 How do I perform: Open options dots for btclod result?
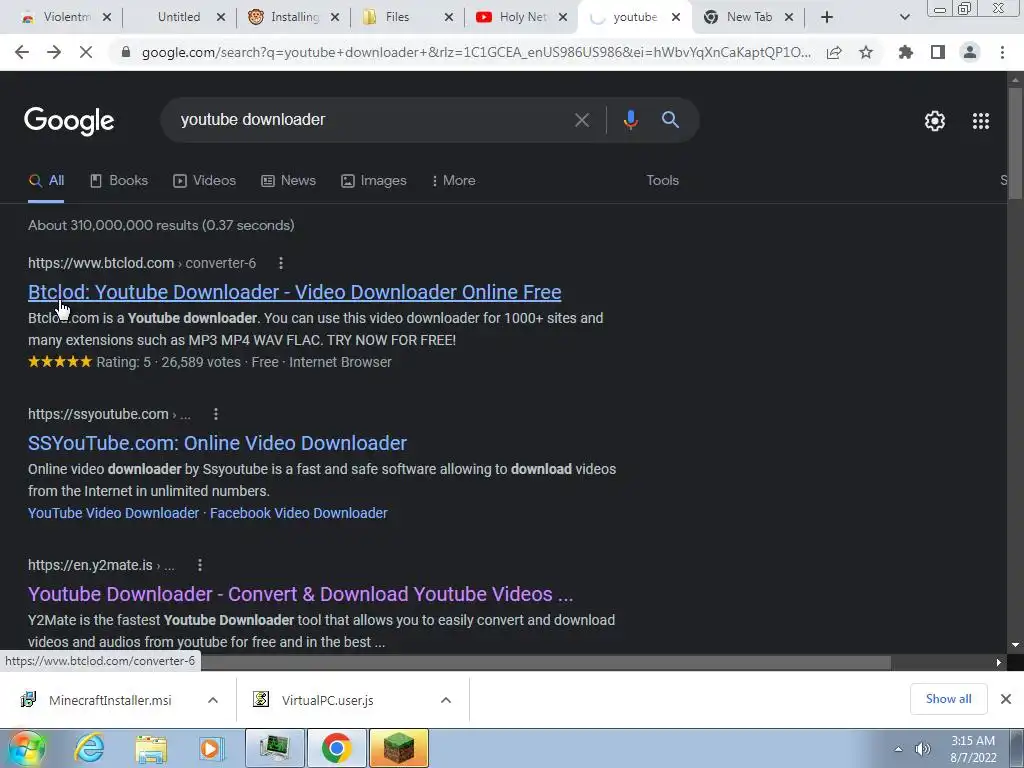click(281, 263)
